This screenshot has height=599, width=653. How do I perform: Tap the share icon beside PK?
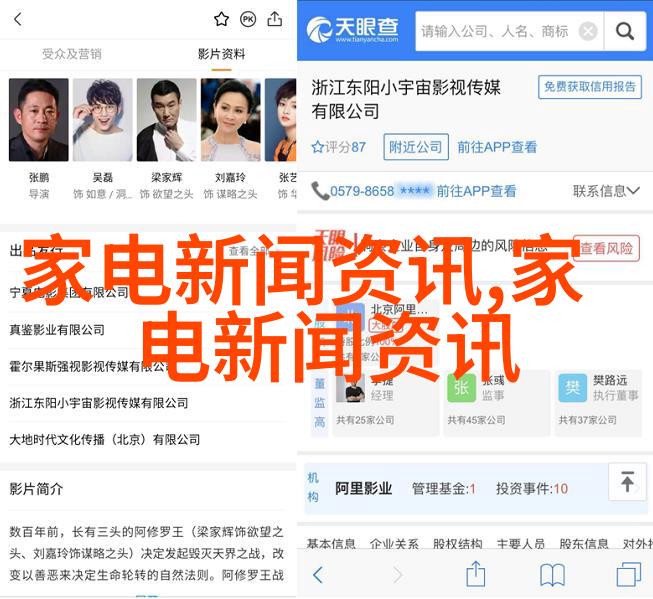click(x=274, y=19)
